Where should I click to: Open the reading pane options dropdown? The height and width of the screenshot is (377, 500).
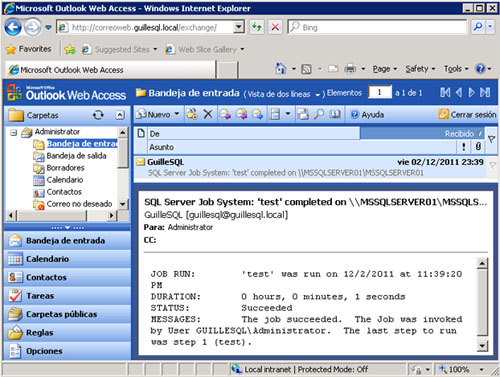click(x=288, y=114)
